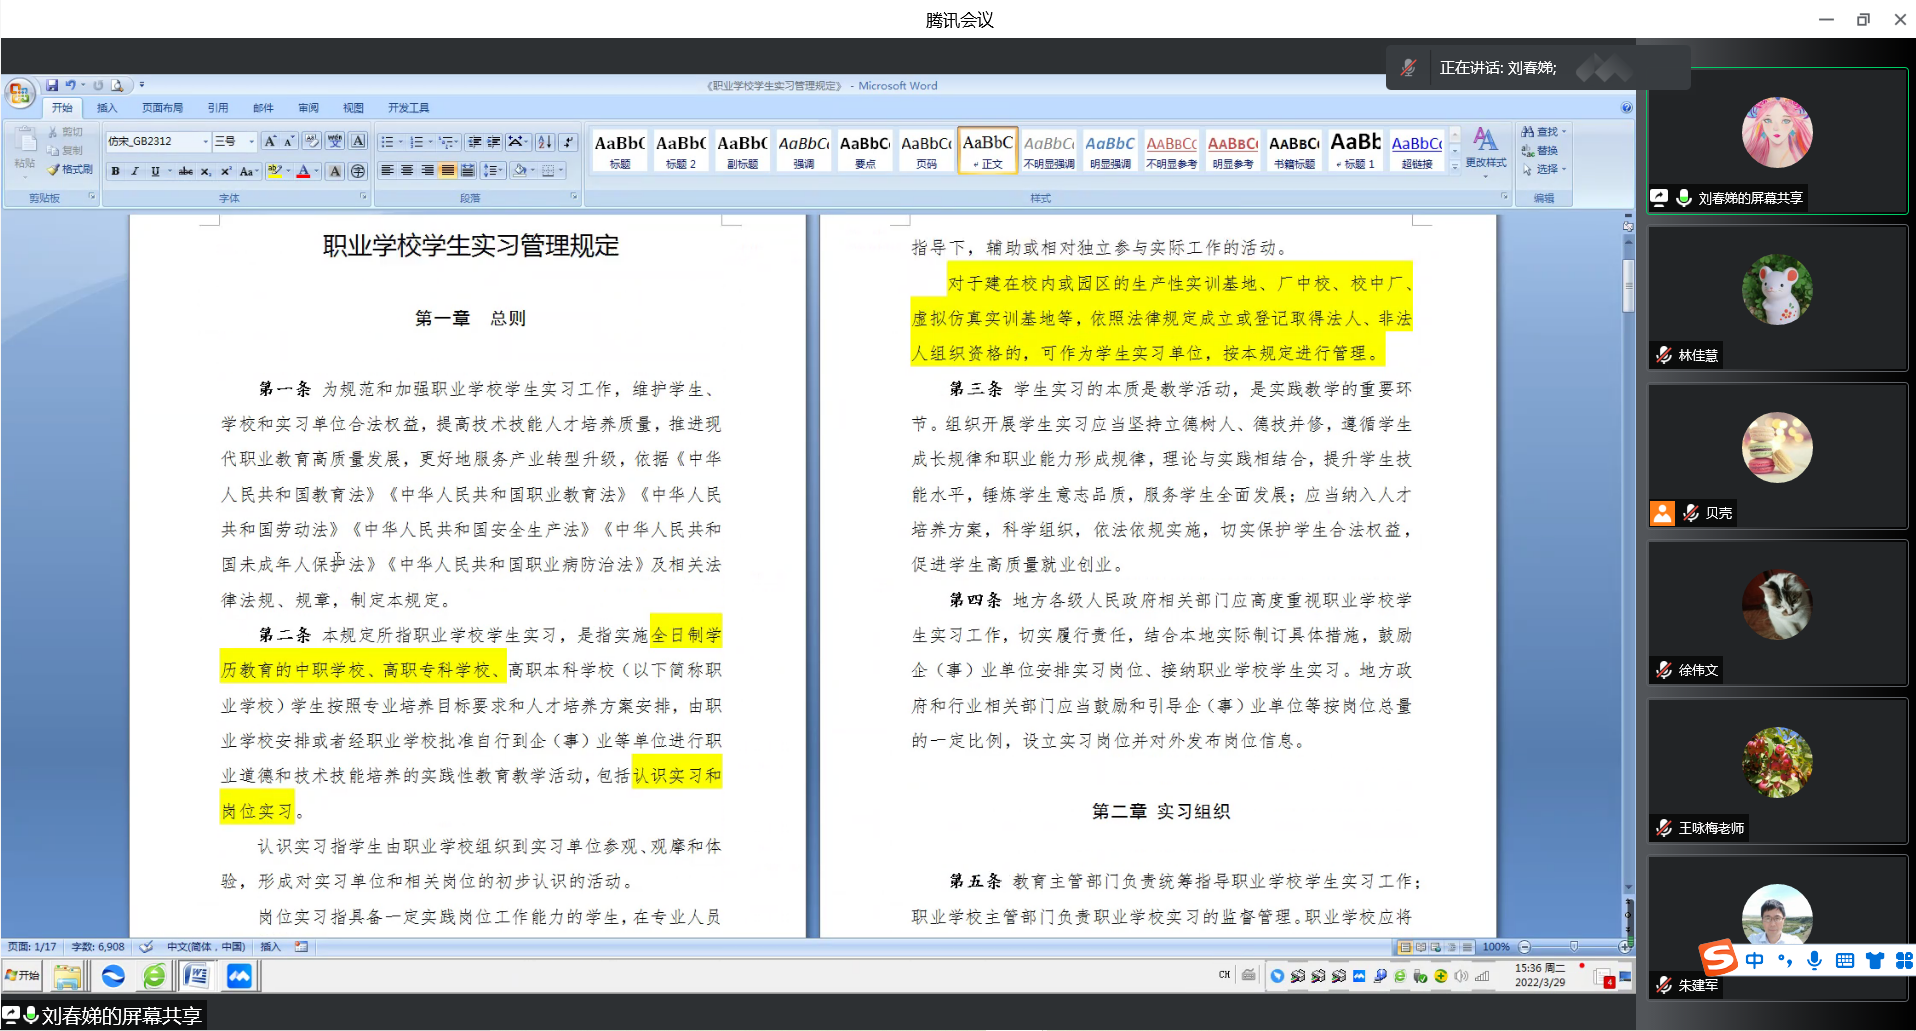
Task: Toggle Character Shading button
Action: pos(336,171)
